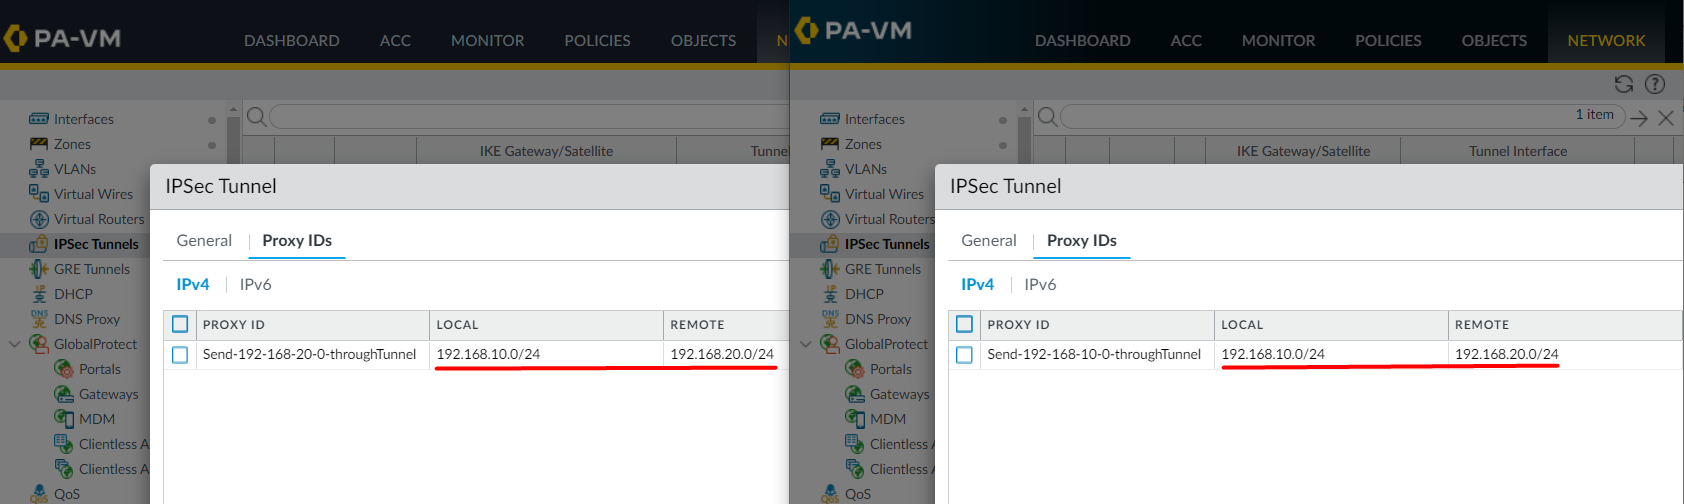This screenshot has height=504, width=1684.
Task: Open DNS Proxy icon in right window
Action: click(x=830, y=318)
